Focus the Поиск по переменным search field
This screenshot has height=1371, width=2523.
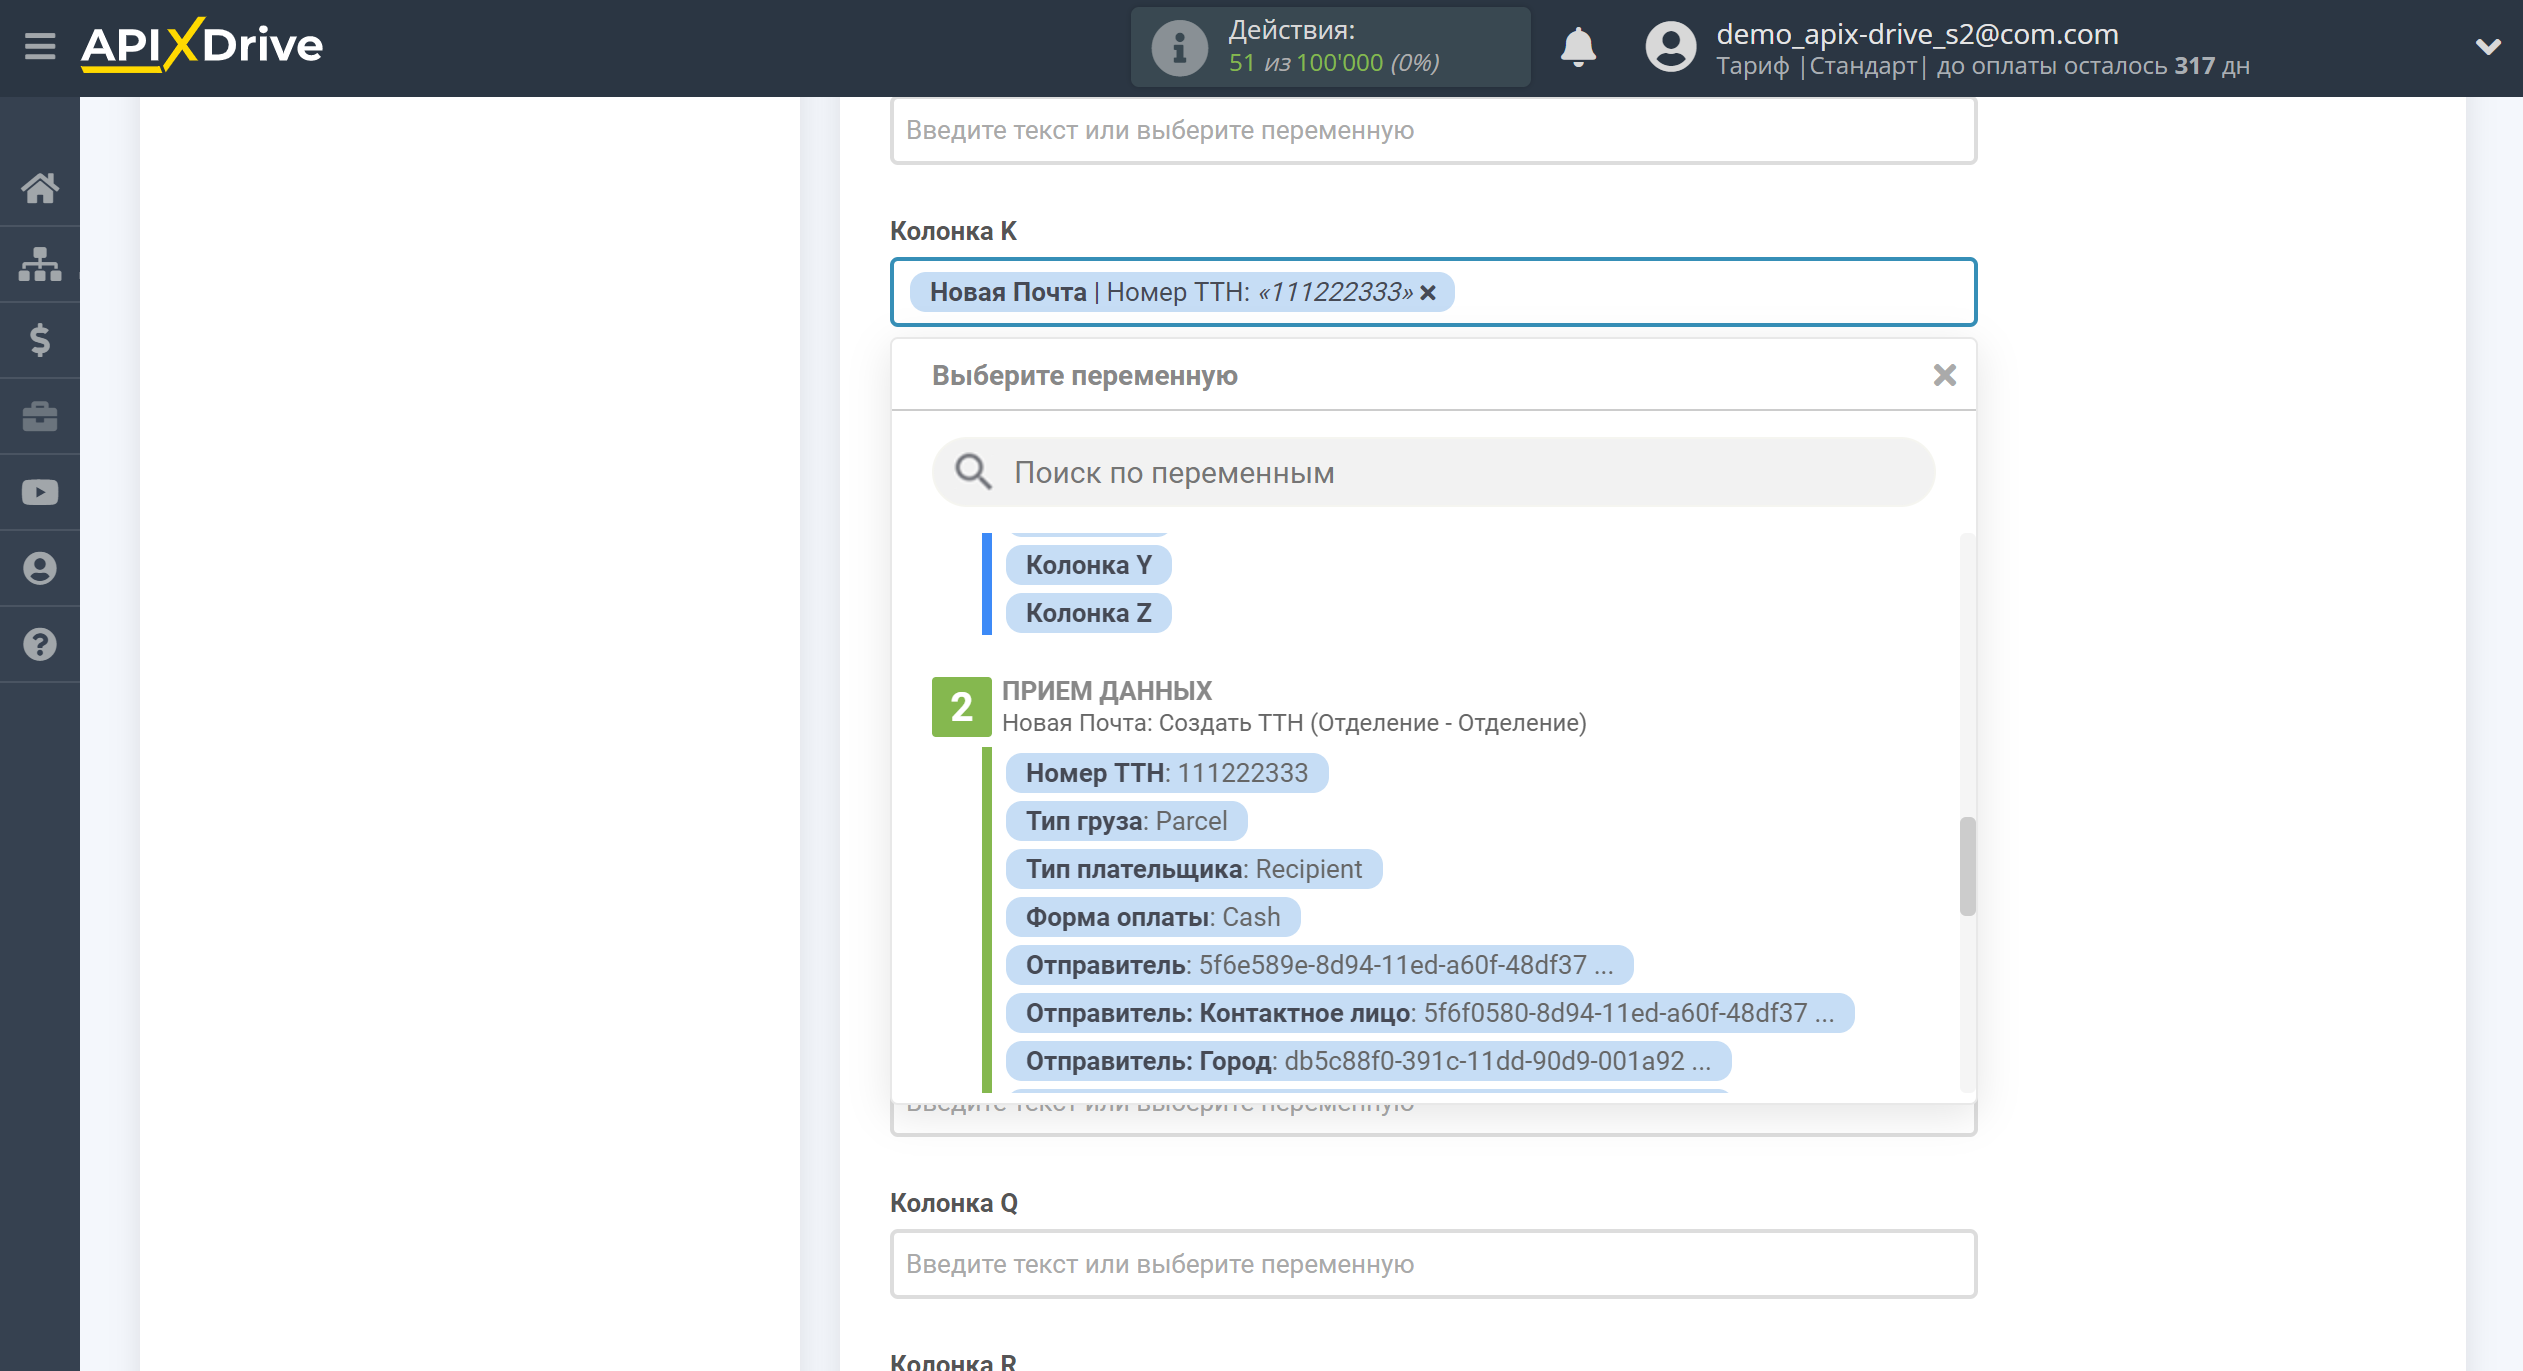click(x=1433, y=472)
